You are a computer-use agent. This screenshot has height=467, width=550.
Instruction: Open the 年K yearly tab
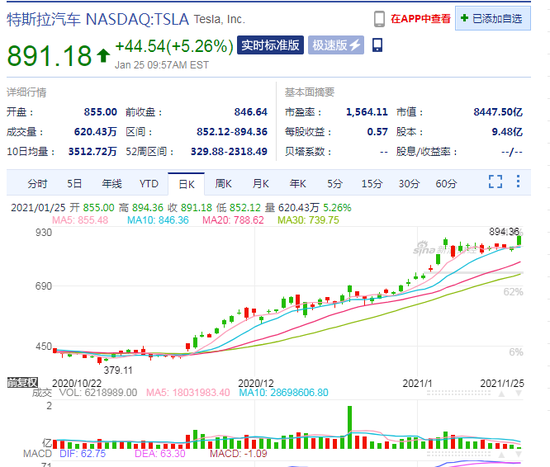tap(298, 184)
